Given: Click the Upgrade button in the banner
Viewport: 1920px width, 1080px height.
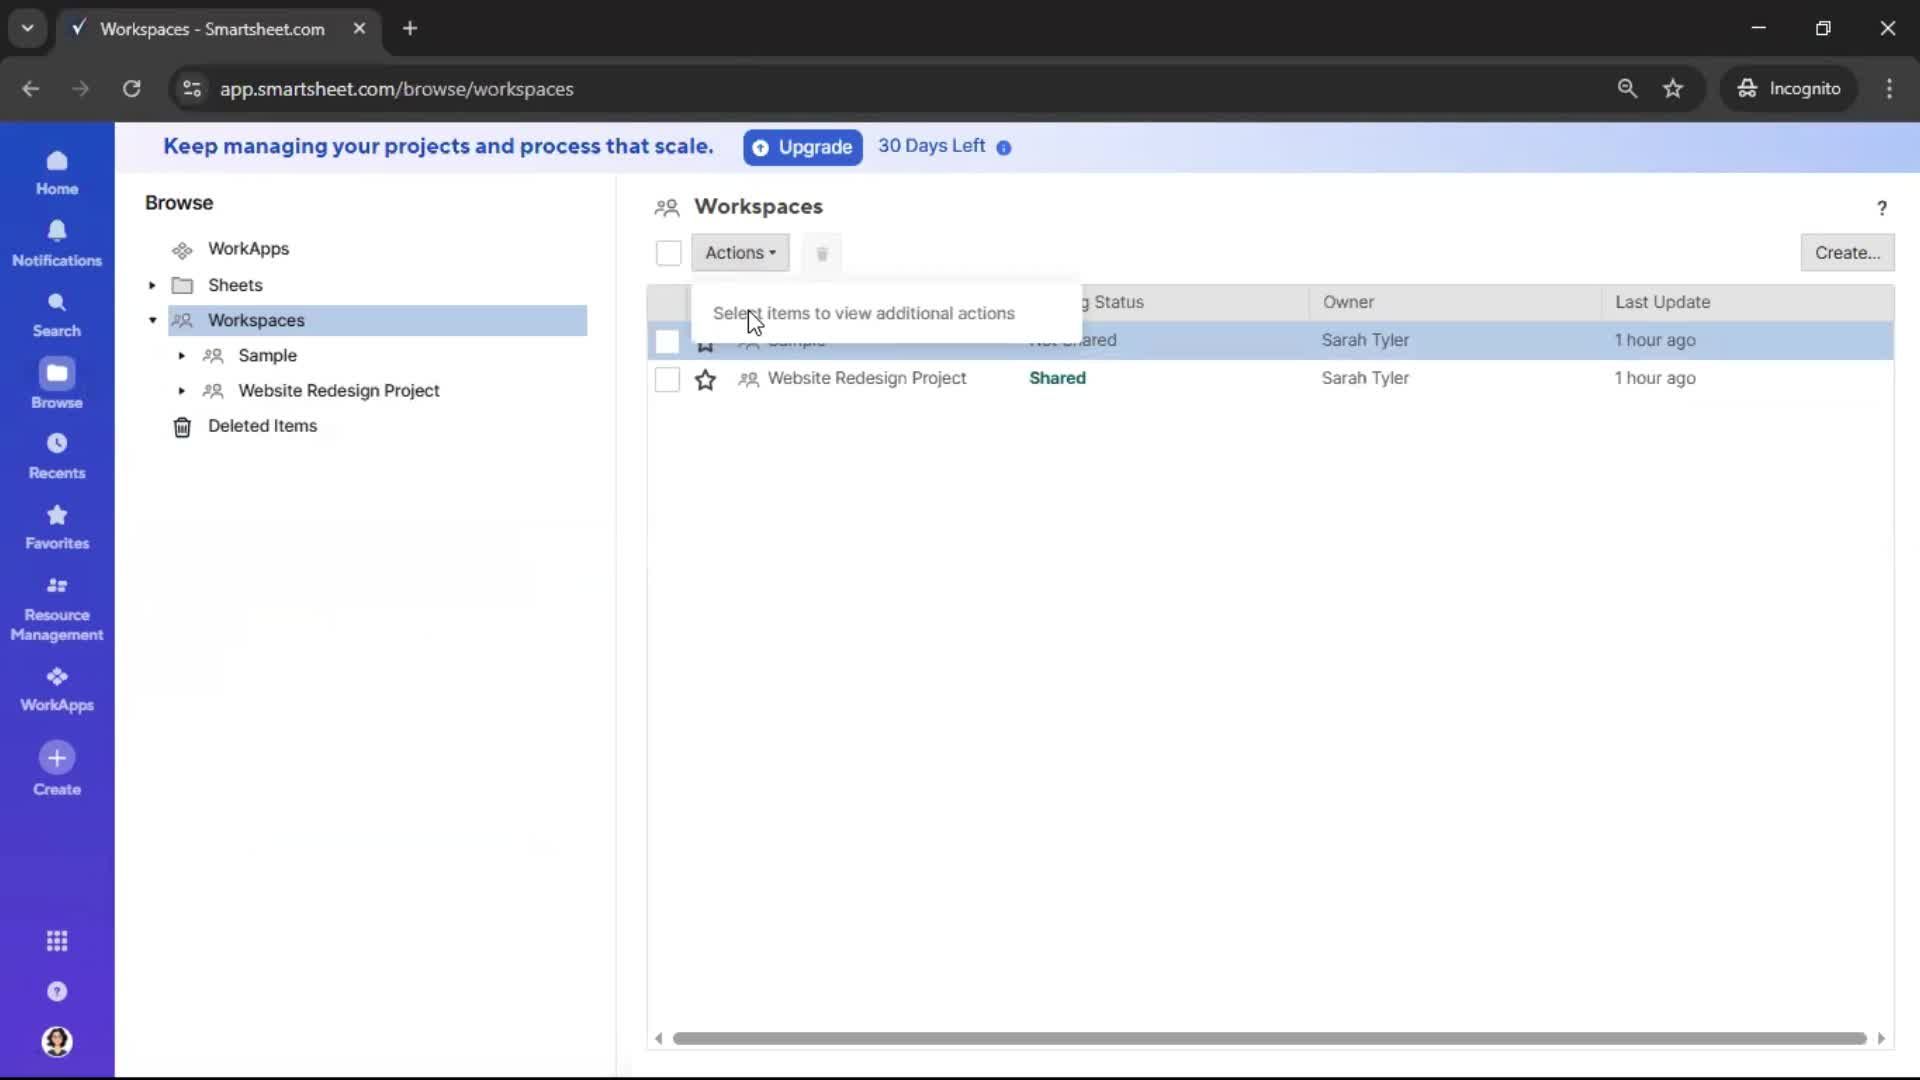Looking at the screenshot, I should [802, 147].
